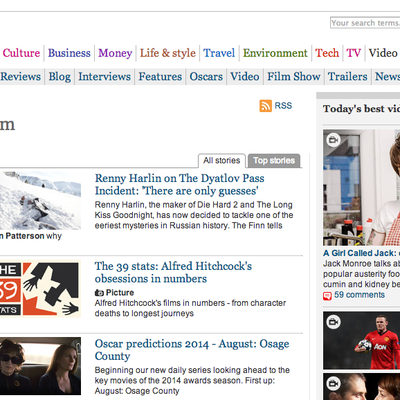Viewport: 400px width, 400px height.
Task: Switch to the All stories tab
Action: 222,161
